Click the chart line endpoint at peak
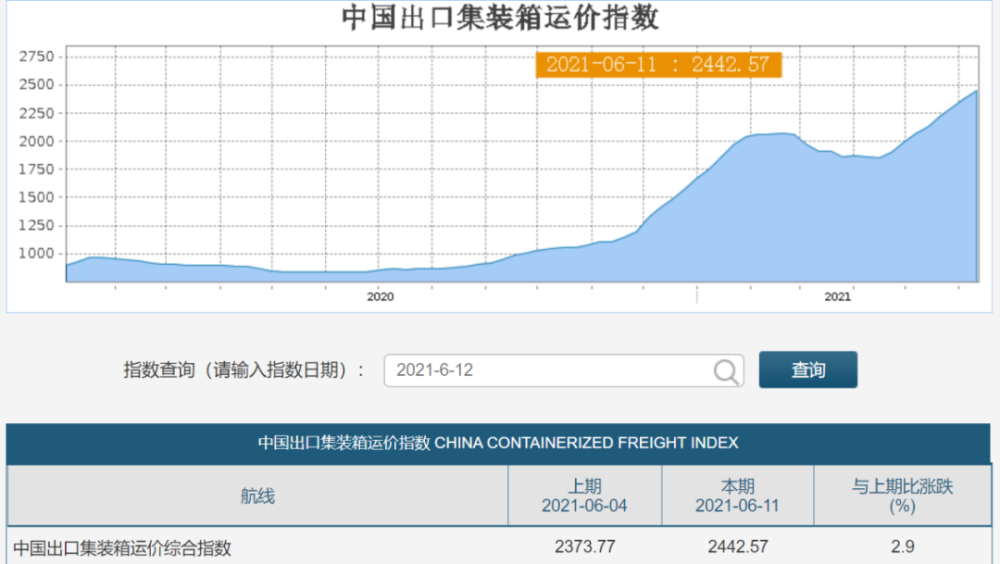1000x564 pixels. [975, 91]
